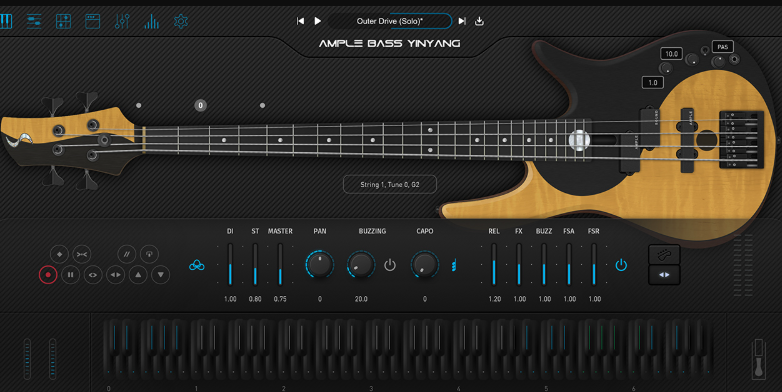Image resolution: width=782 pixels, height=392 pixels.
Task: Click the 1.0 value box on bass body
Action: (x=653, y=83)
